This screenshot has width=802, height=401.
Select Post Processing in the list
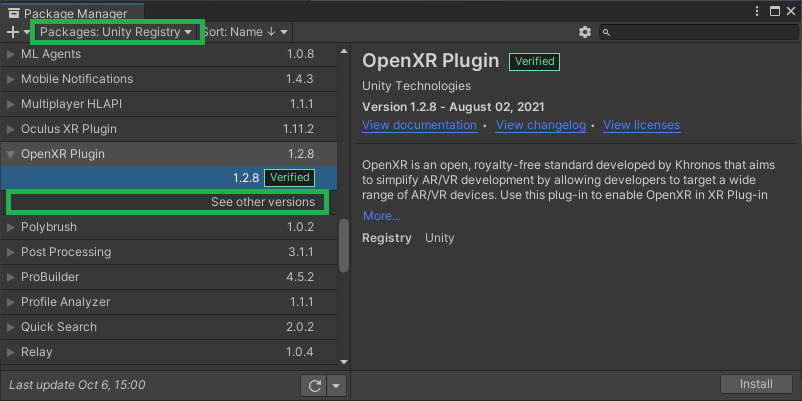[169, 252]
